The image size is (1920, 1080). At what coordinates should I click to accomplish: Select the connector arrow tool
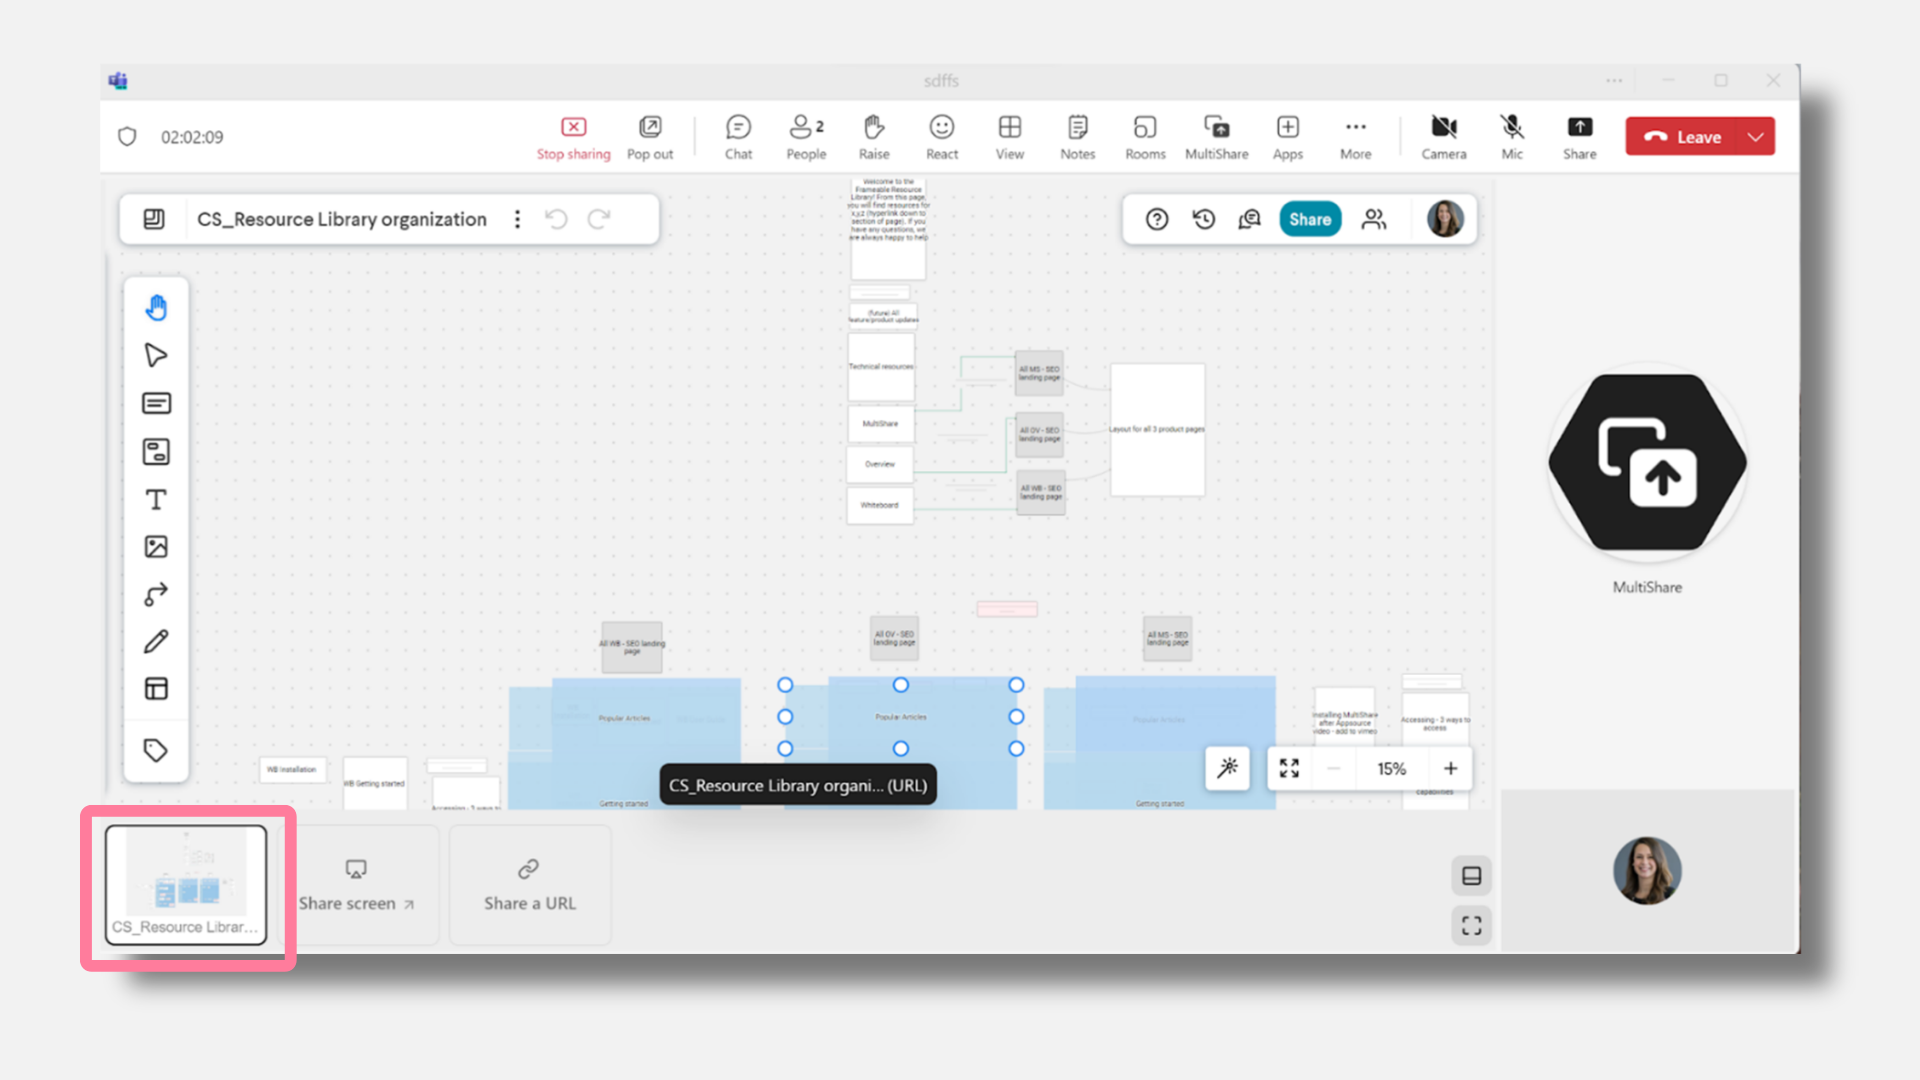pos(156,594)
